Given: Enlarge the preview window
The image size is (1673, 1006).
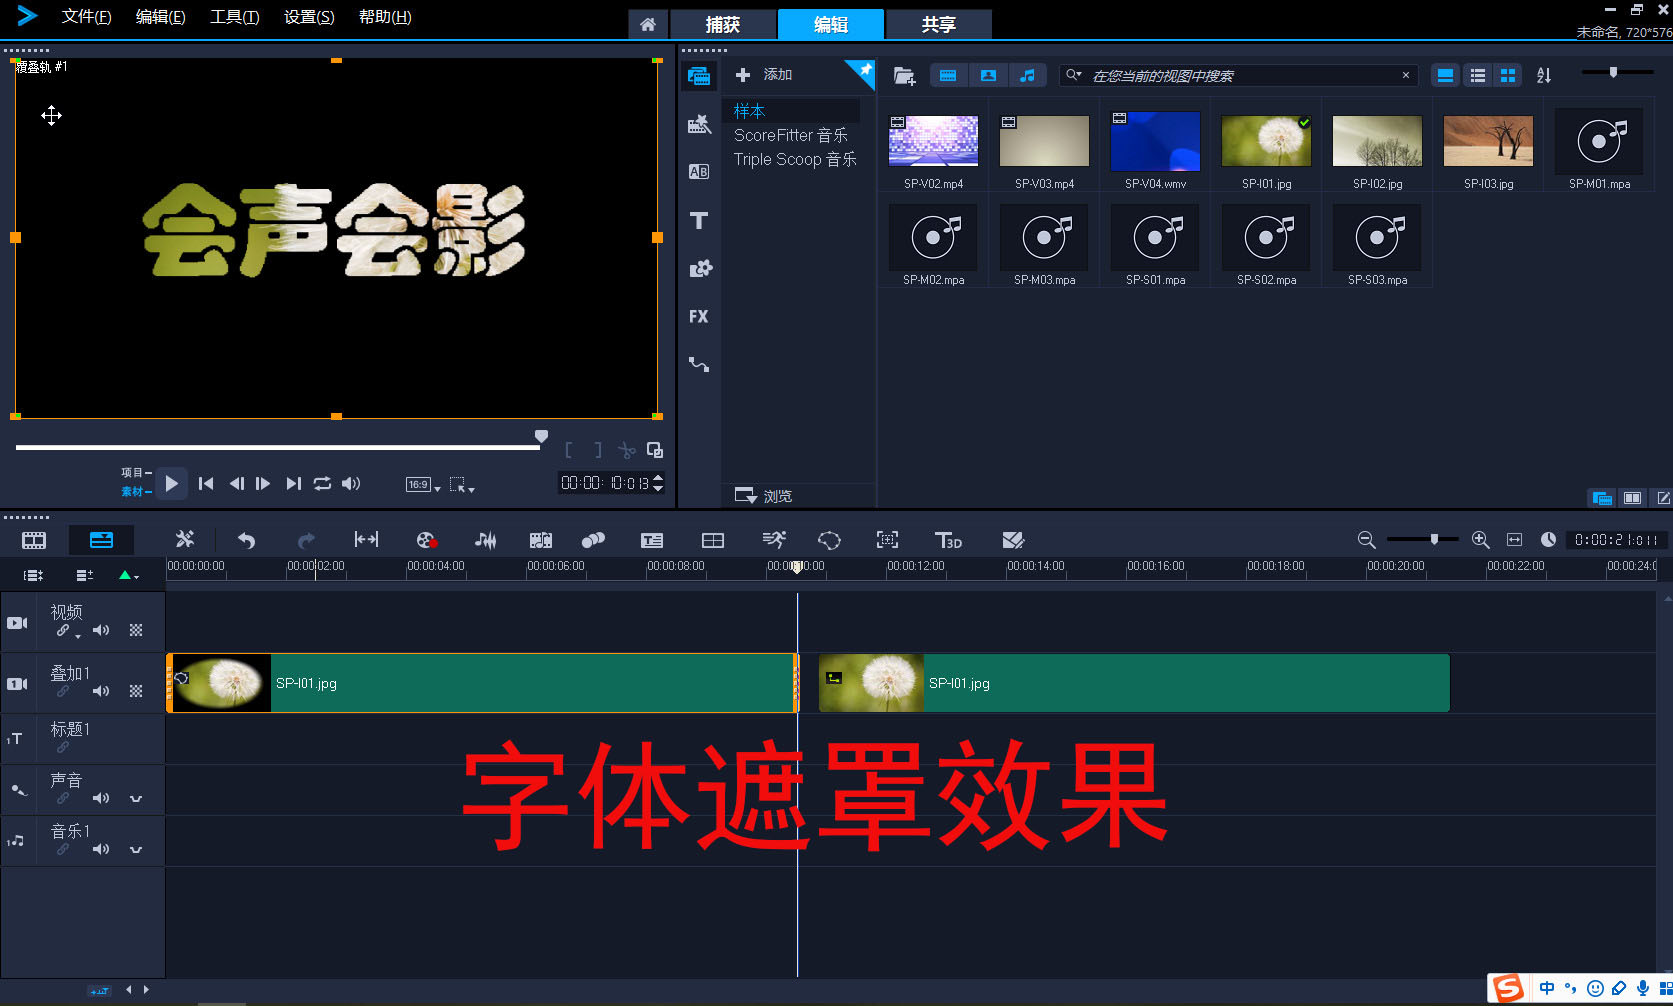Looking at the screenshot, I should click(655, 450).
